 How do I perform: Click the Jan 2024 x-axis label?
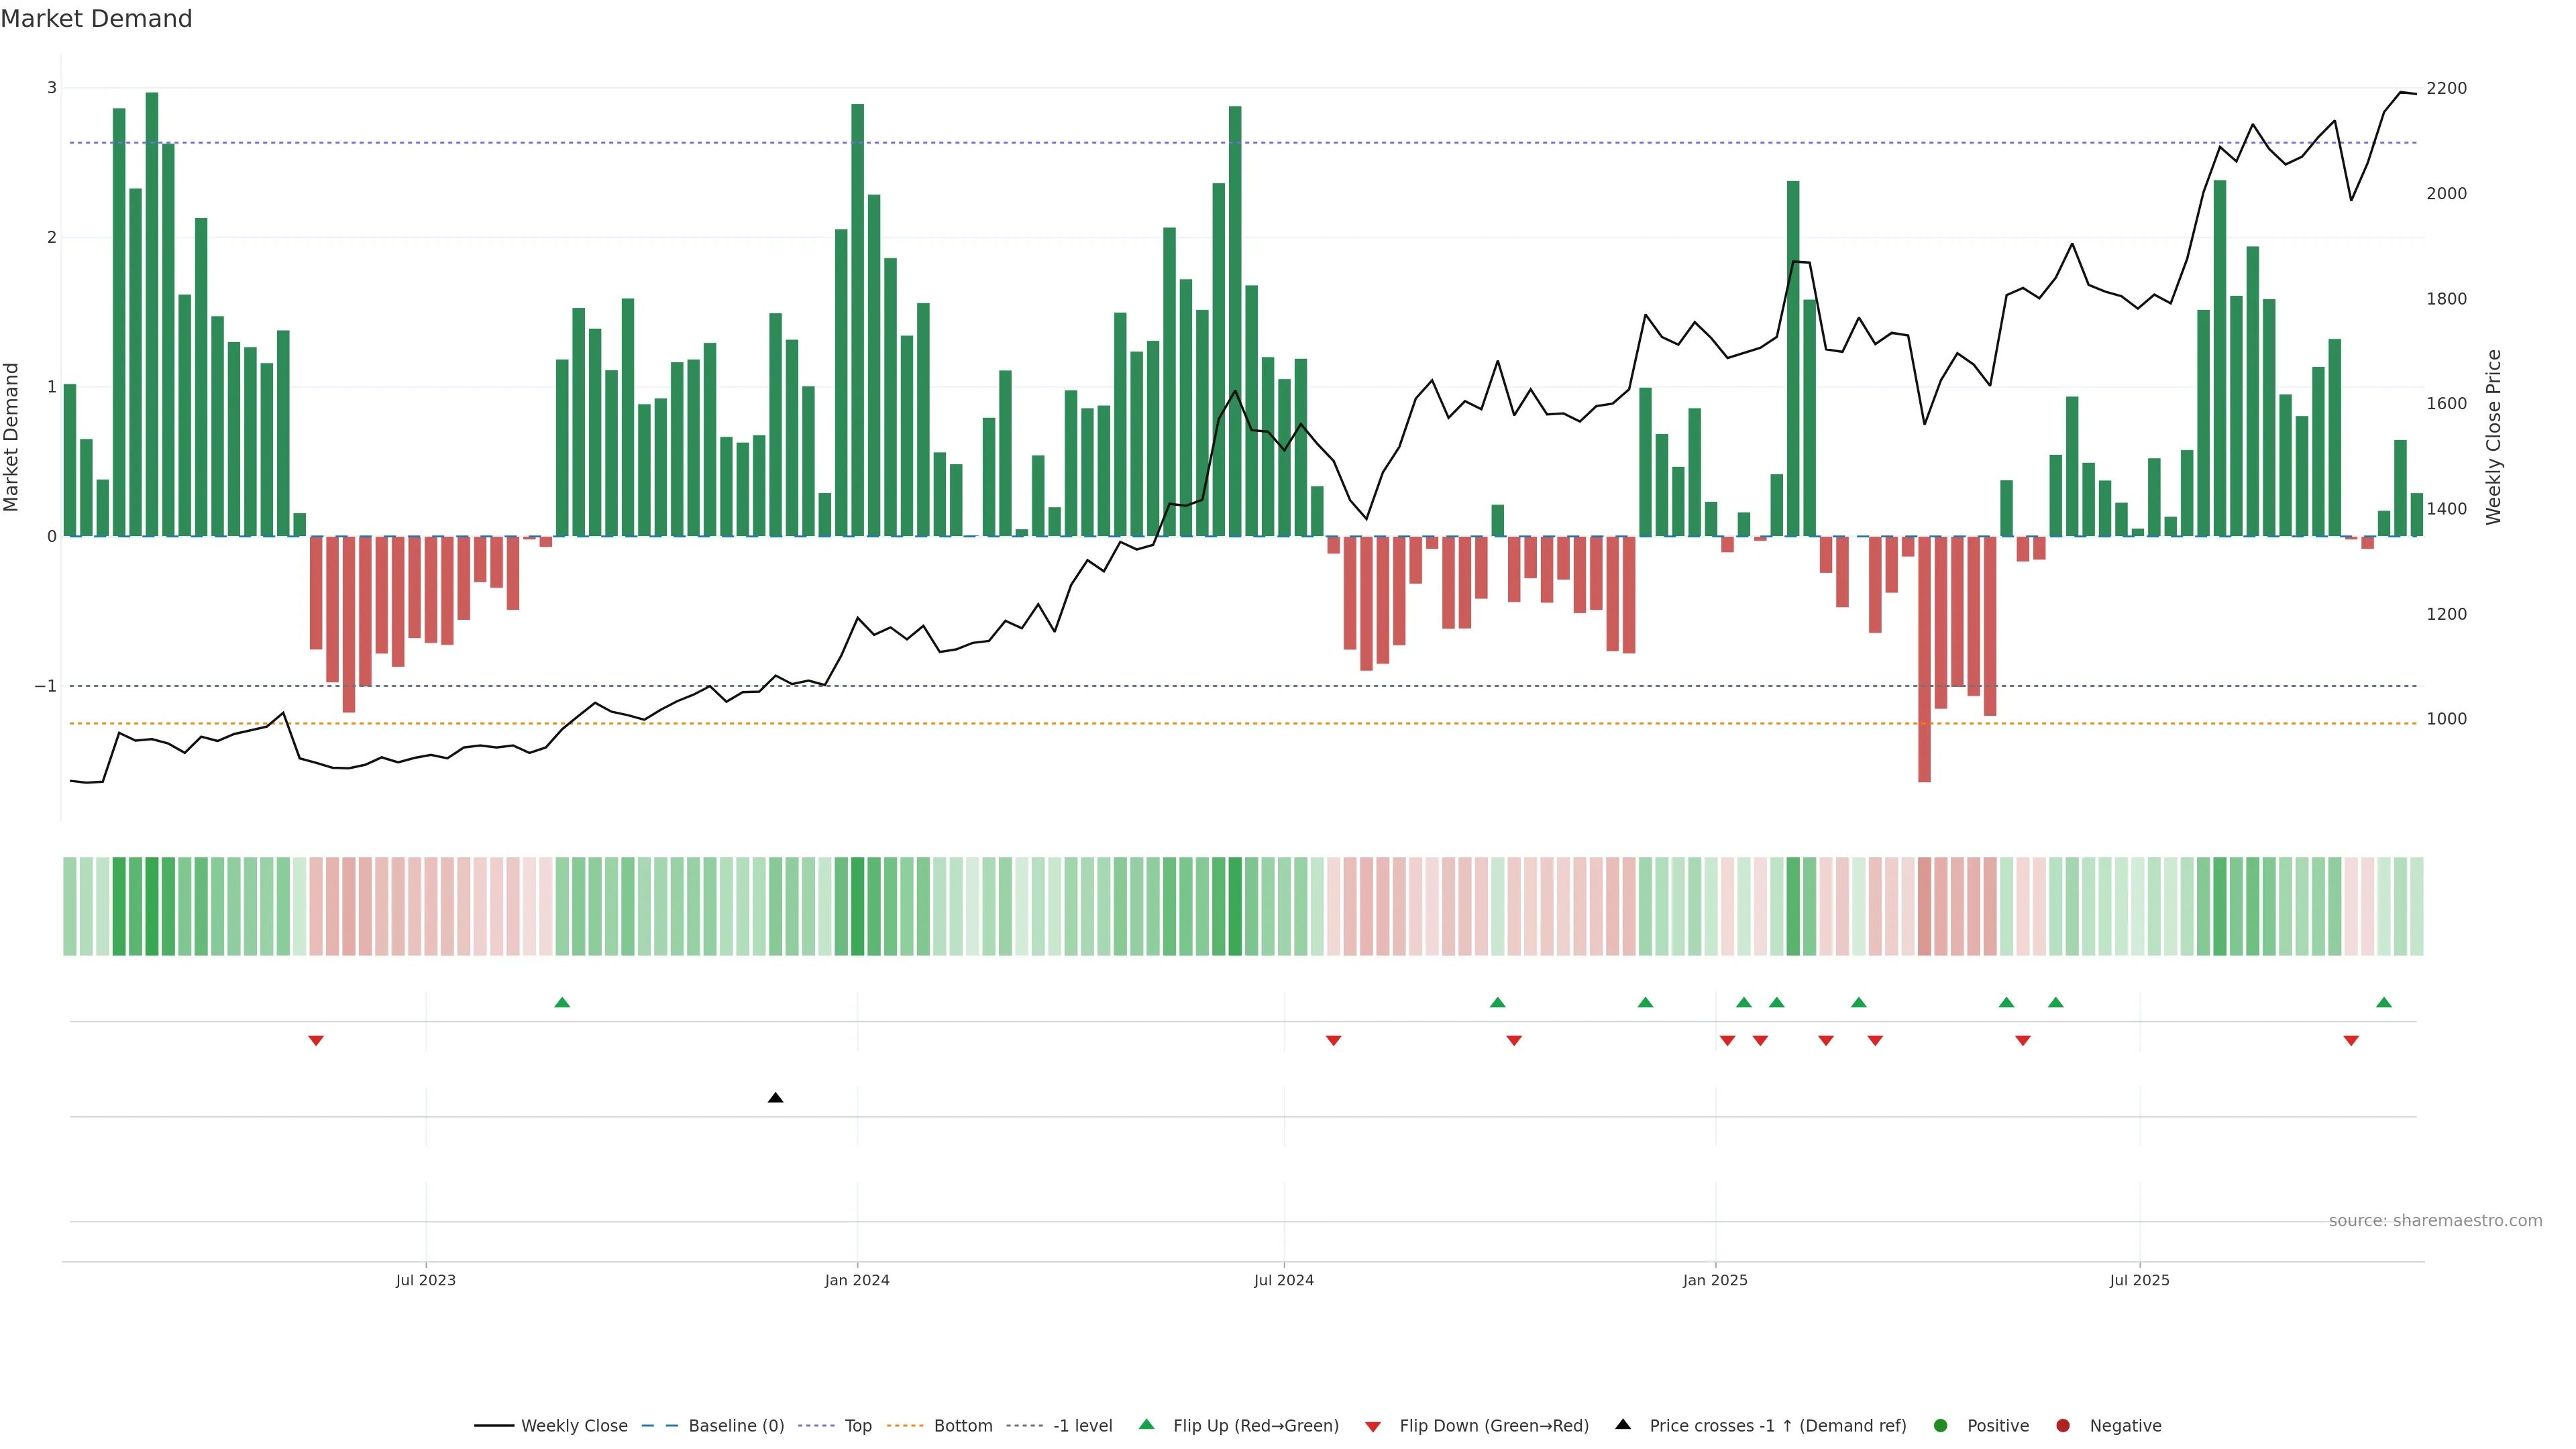tap(857, 1280)
